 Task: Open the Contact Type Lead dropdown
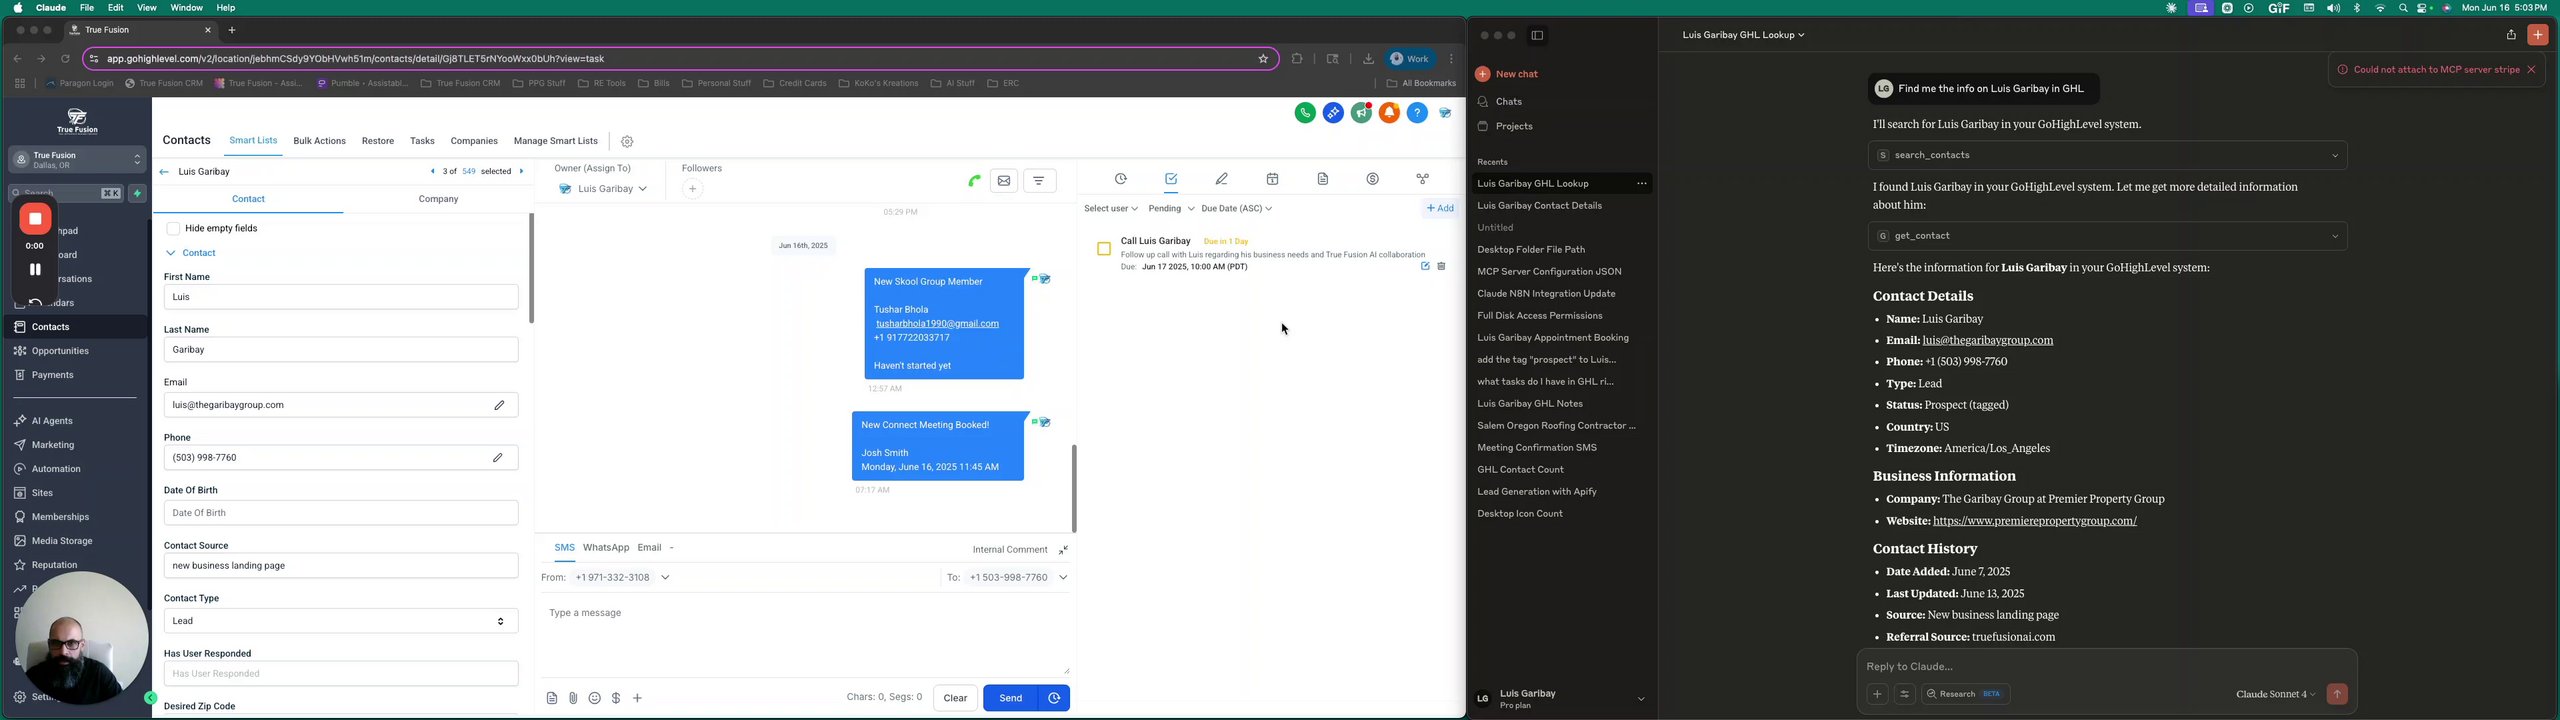click(x=341, y=621)
